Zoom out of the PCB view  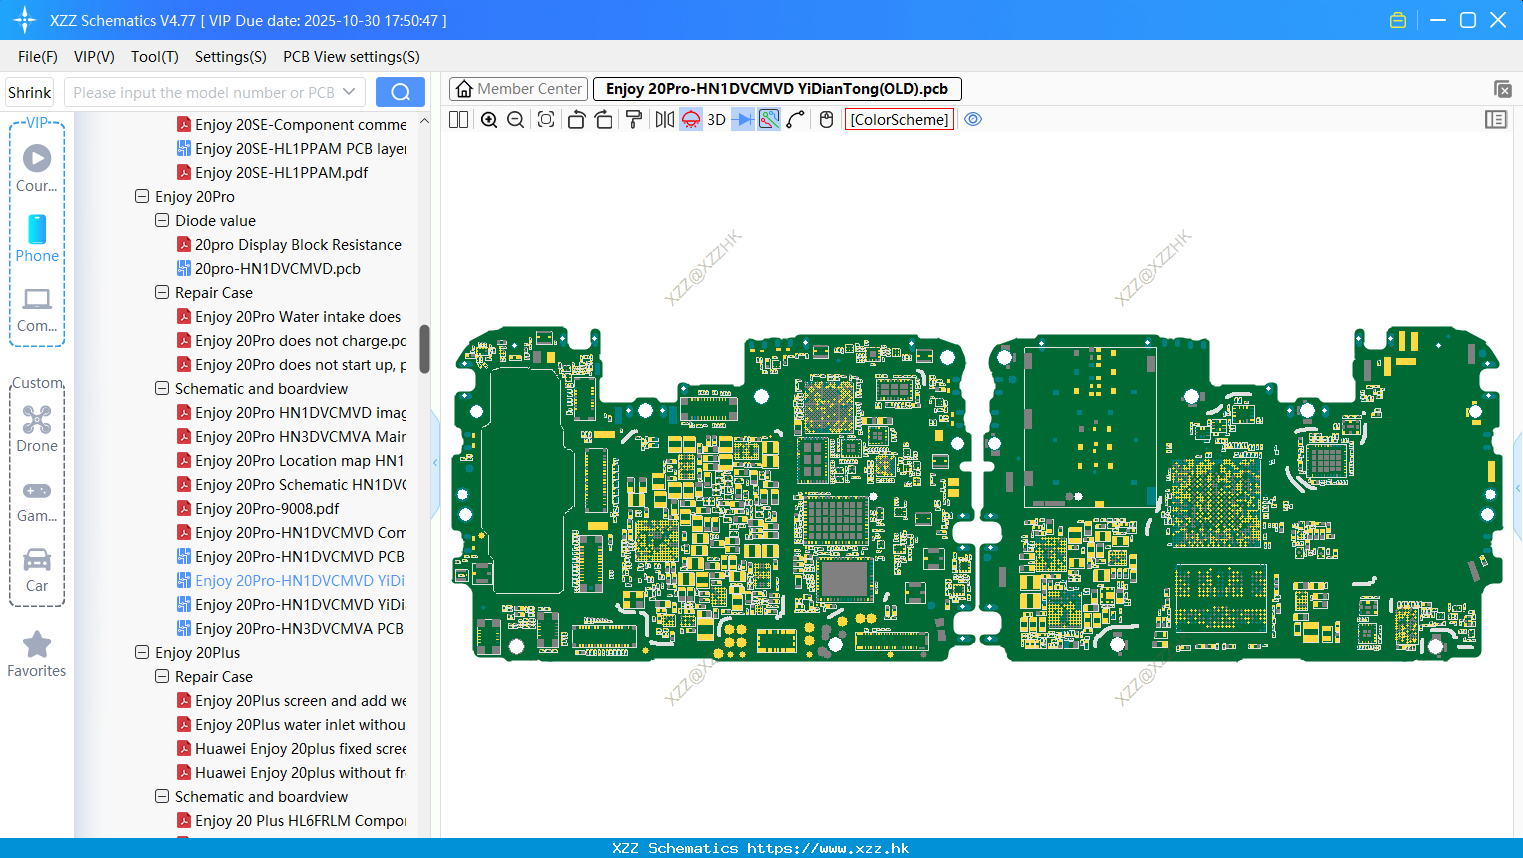(516, 120)
